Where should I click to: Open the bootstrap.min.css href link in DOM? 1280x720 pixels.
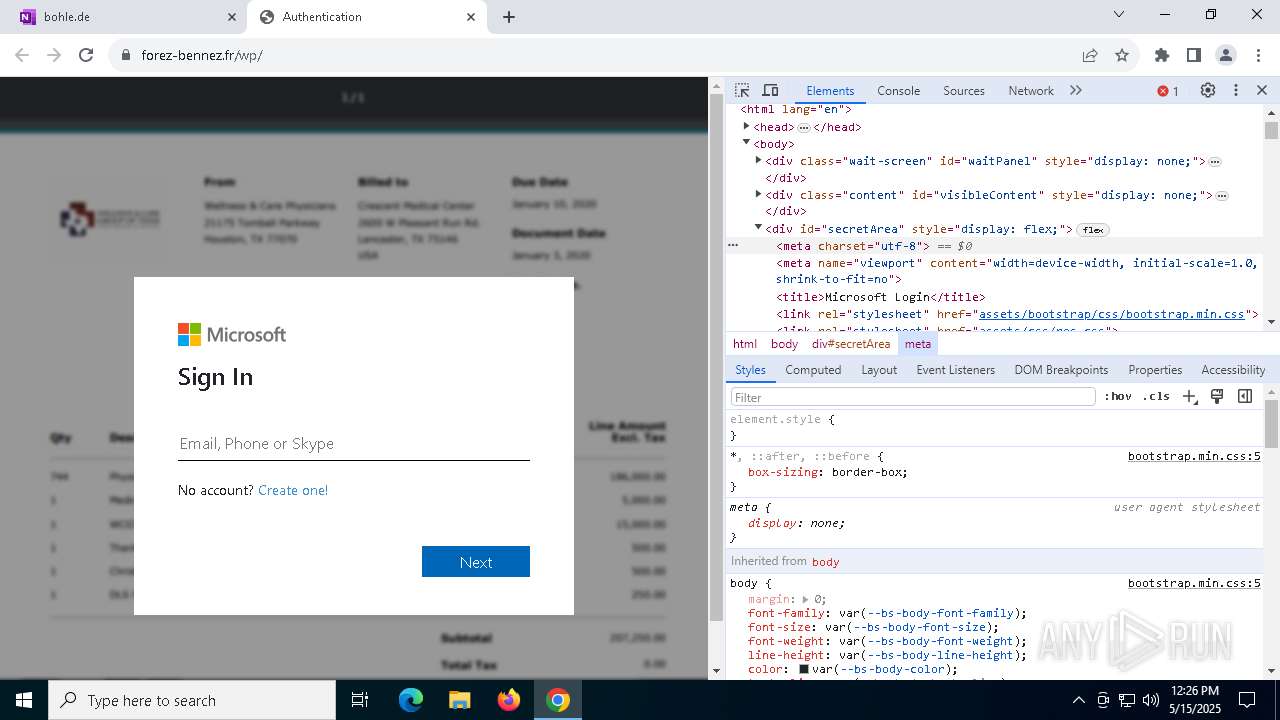pos(1113,314)
